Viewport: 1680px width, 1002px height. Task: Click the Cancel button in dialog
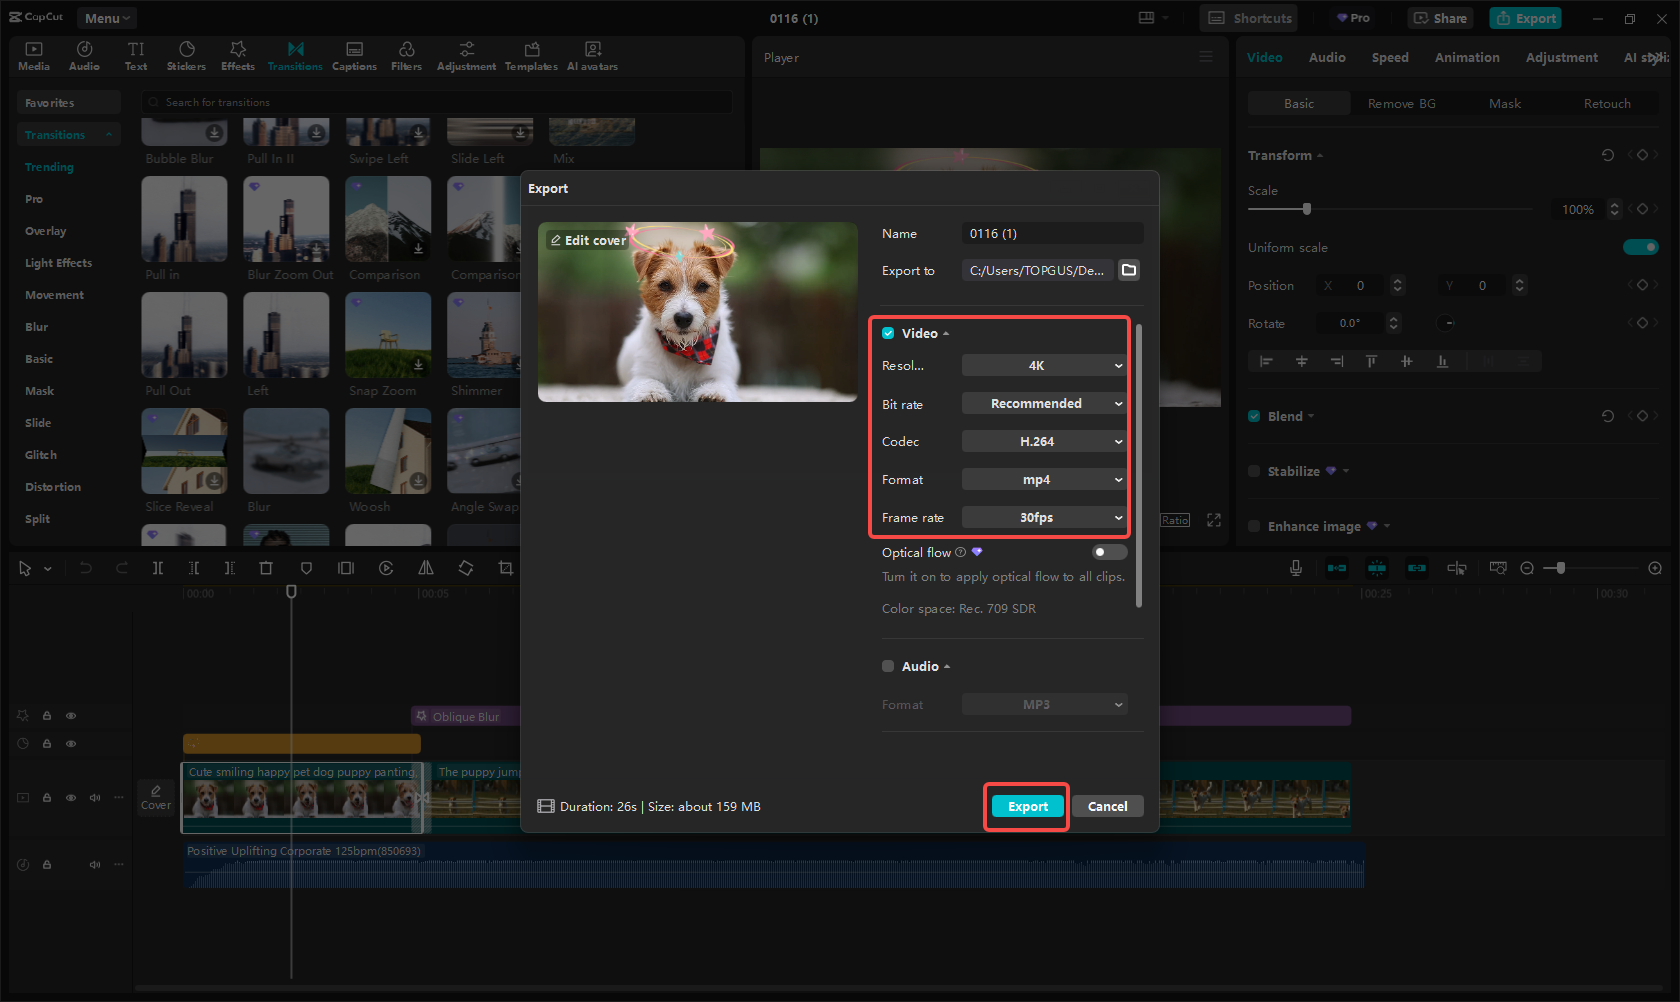pos(1107,807)
